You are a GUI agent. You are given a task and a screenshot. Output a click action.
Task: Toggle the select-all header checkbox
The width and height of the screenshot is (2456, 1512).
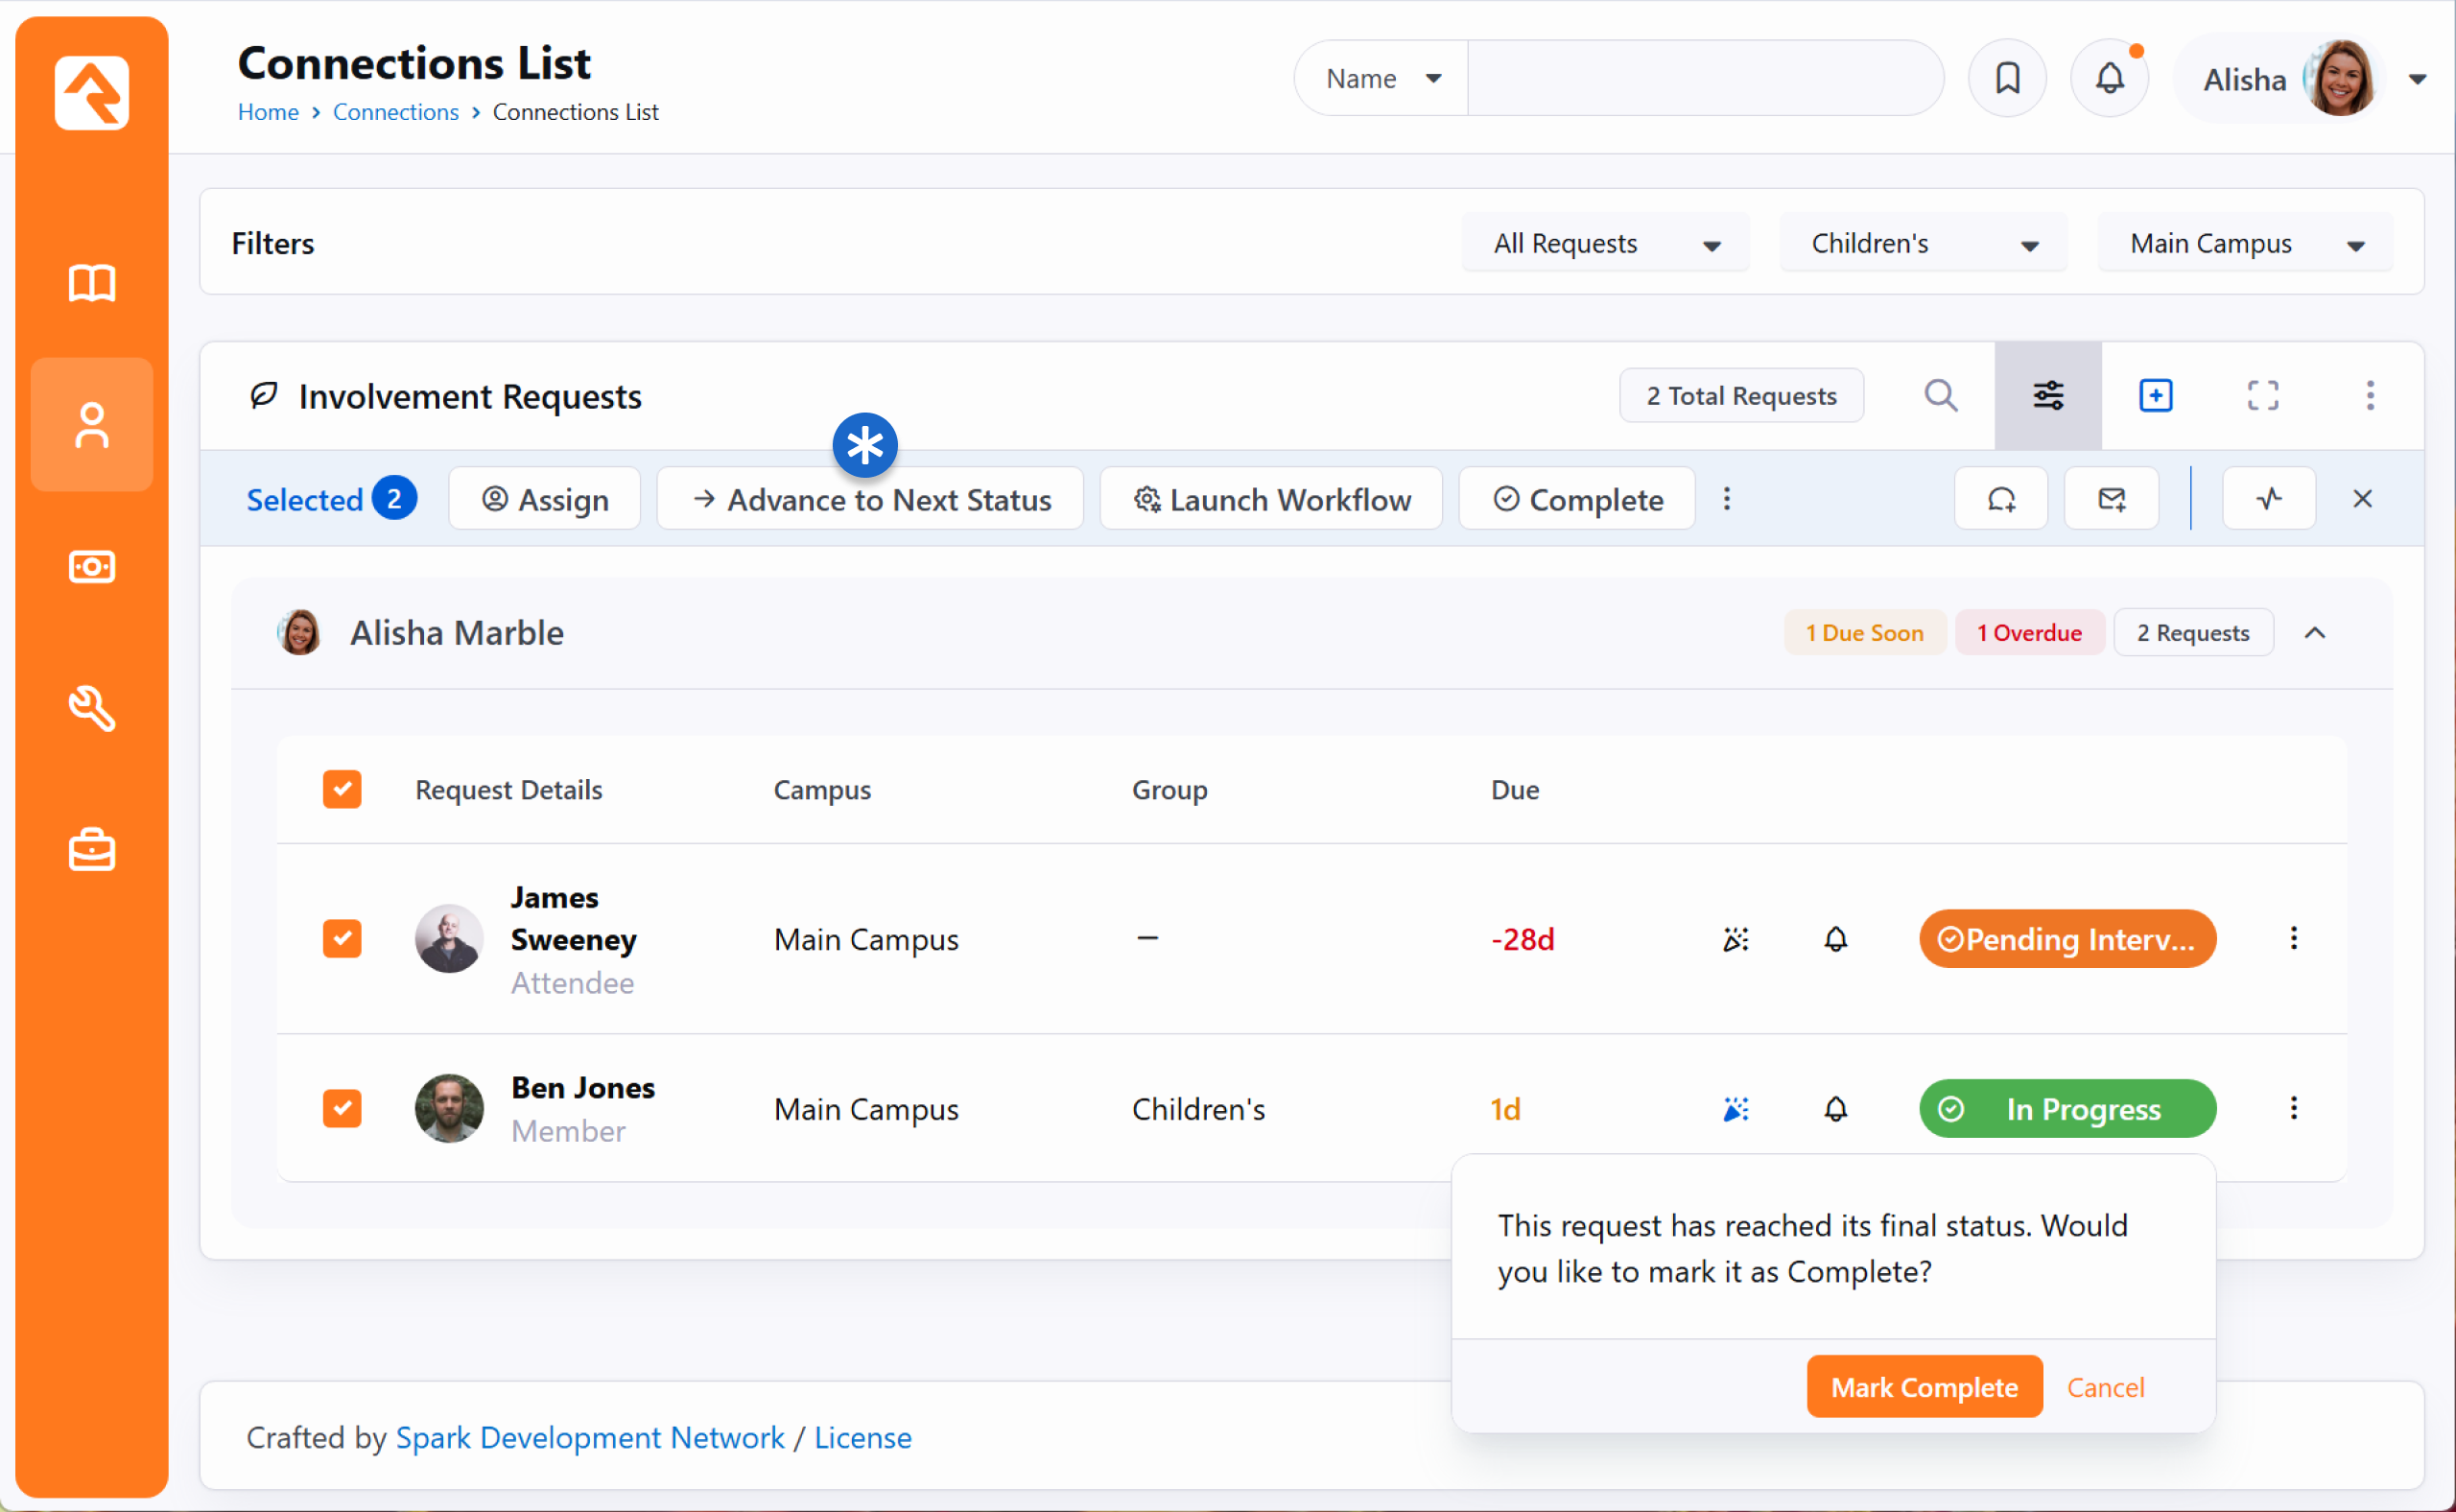(x=342, y=789)
